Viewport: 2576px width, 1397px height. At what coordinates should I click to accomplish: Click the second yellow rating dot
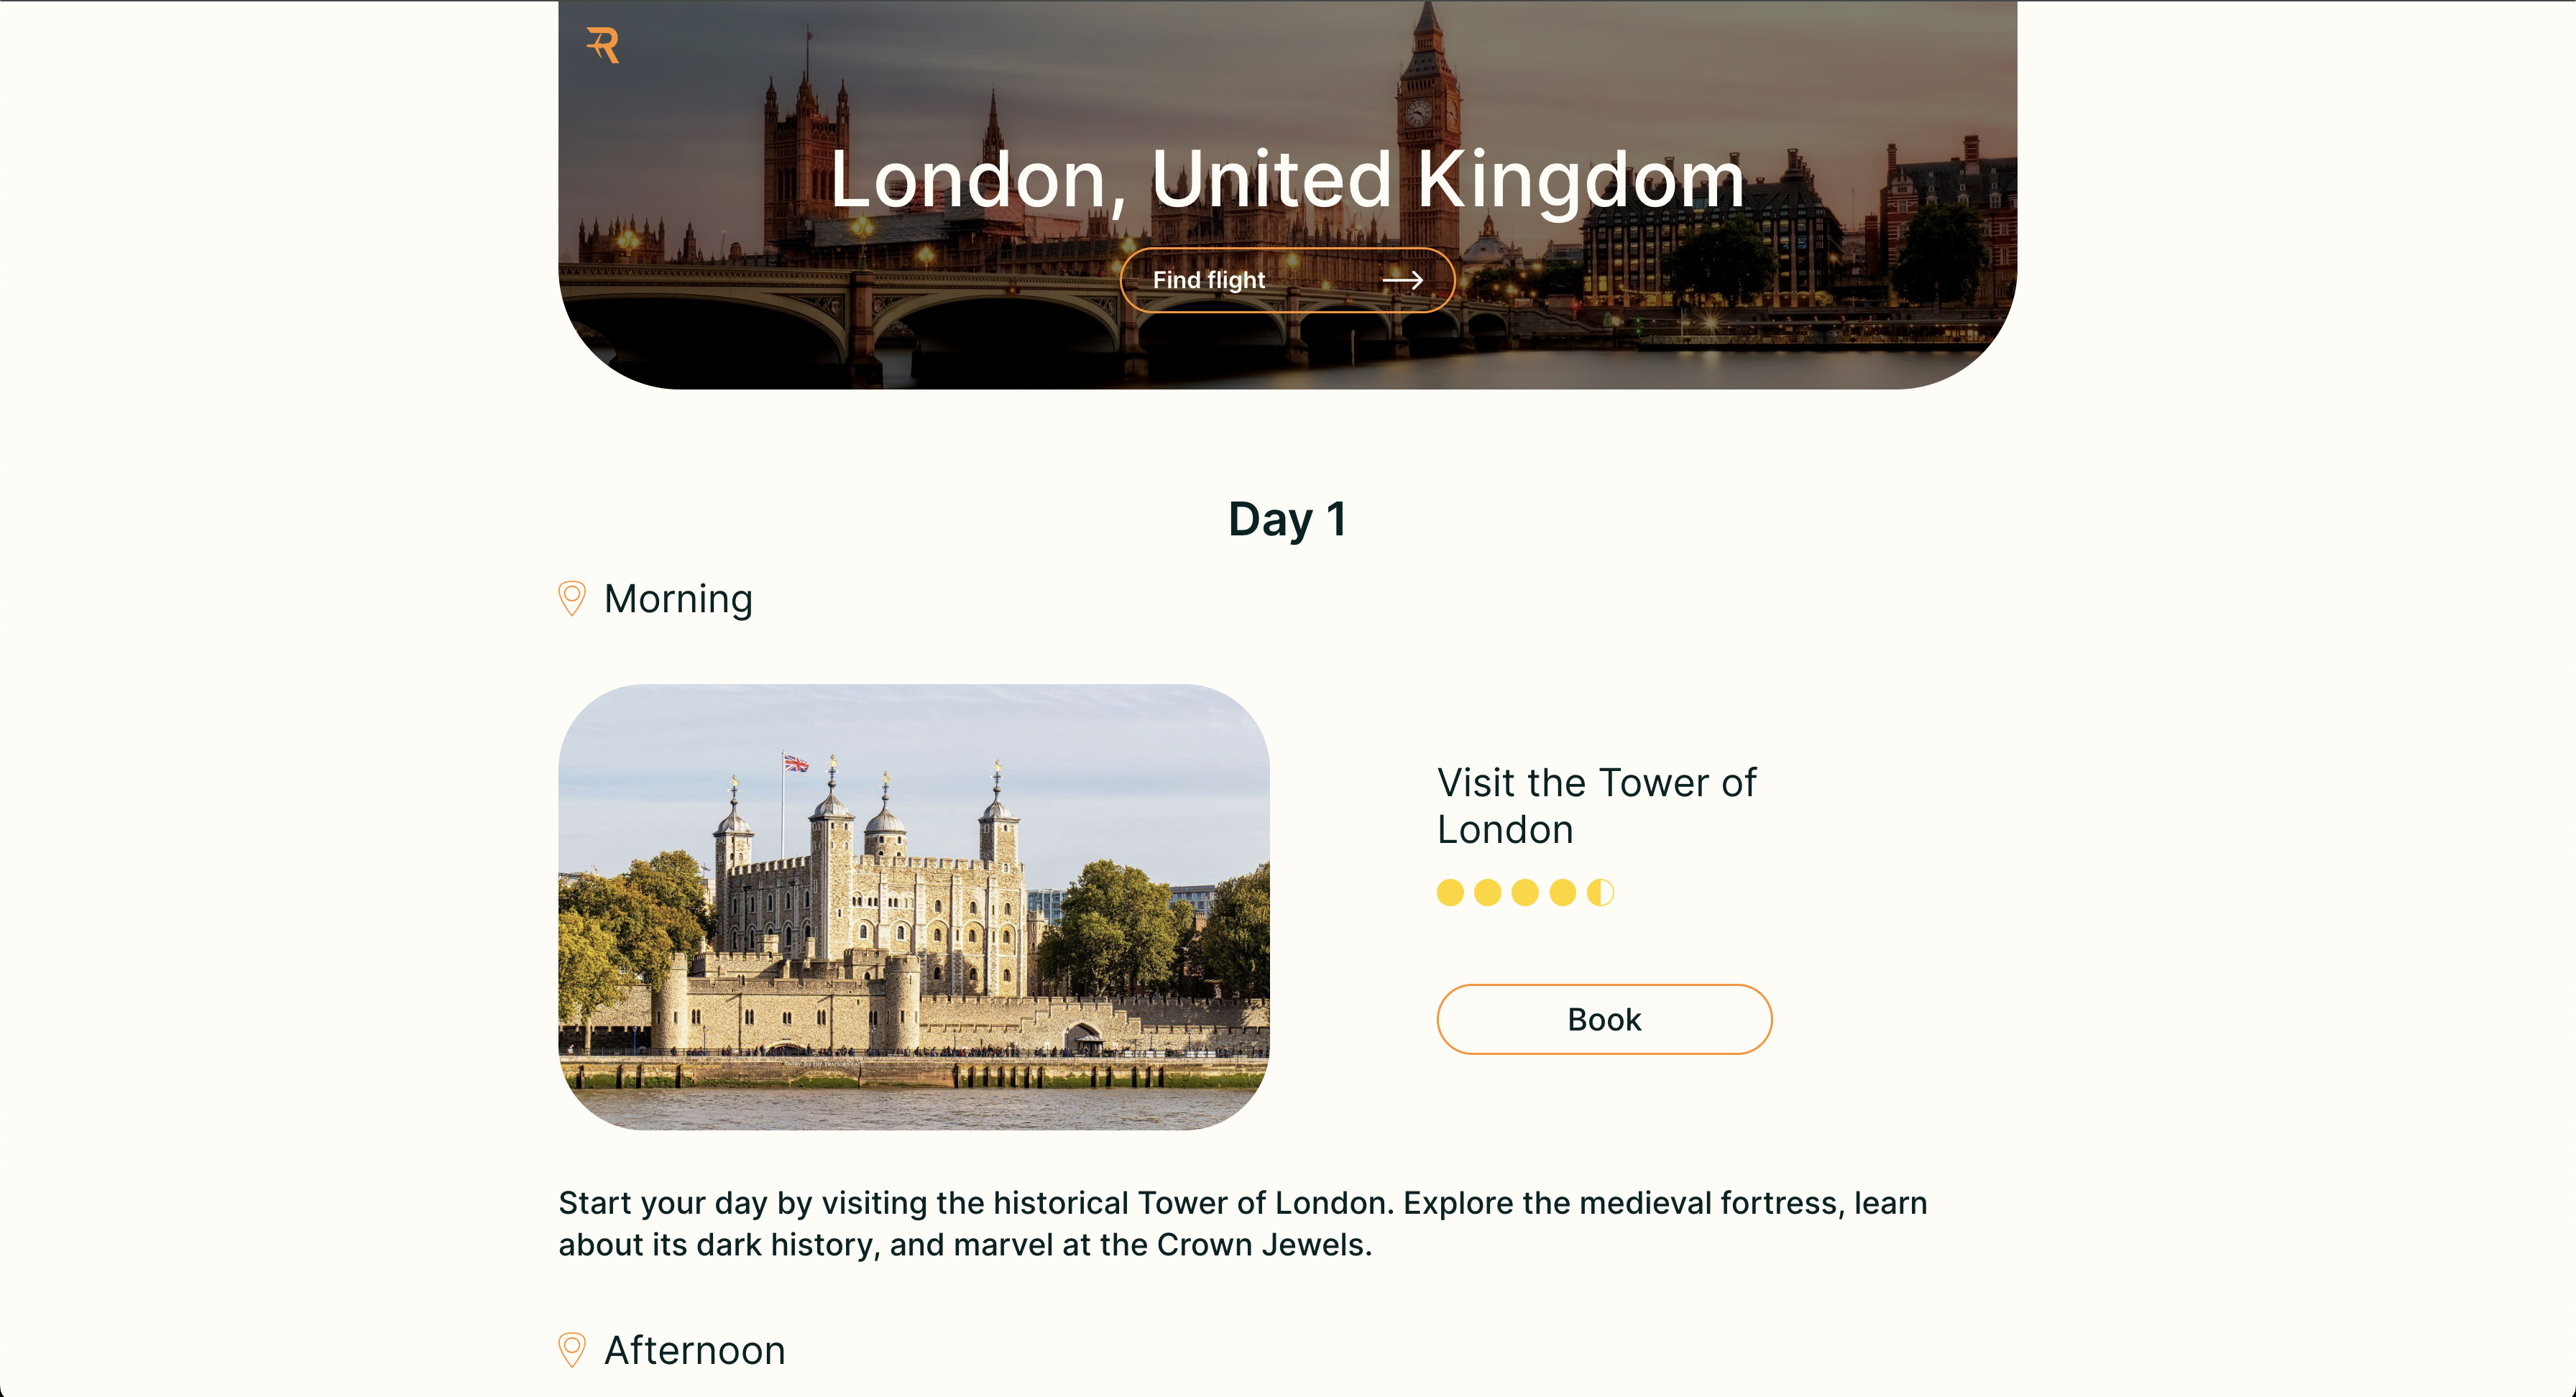1488,892
